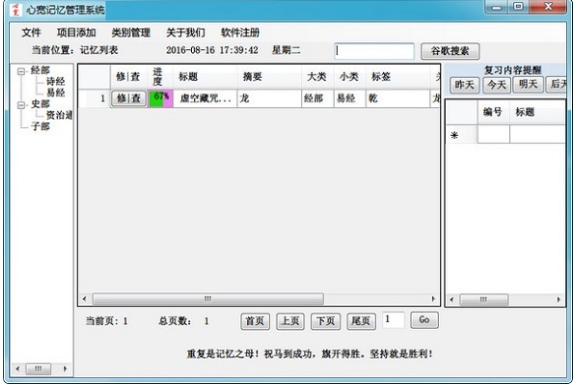Click the 标题 column header in main table
The width and height of the screenshot is (577, 385).
205,77
